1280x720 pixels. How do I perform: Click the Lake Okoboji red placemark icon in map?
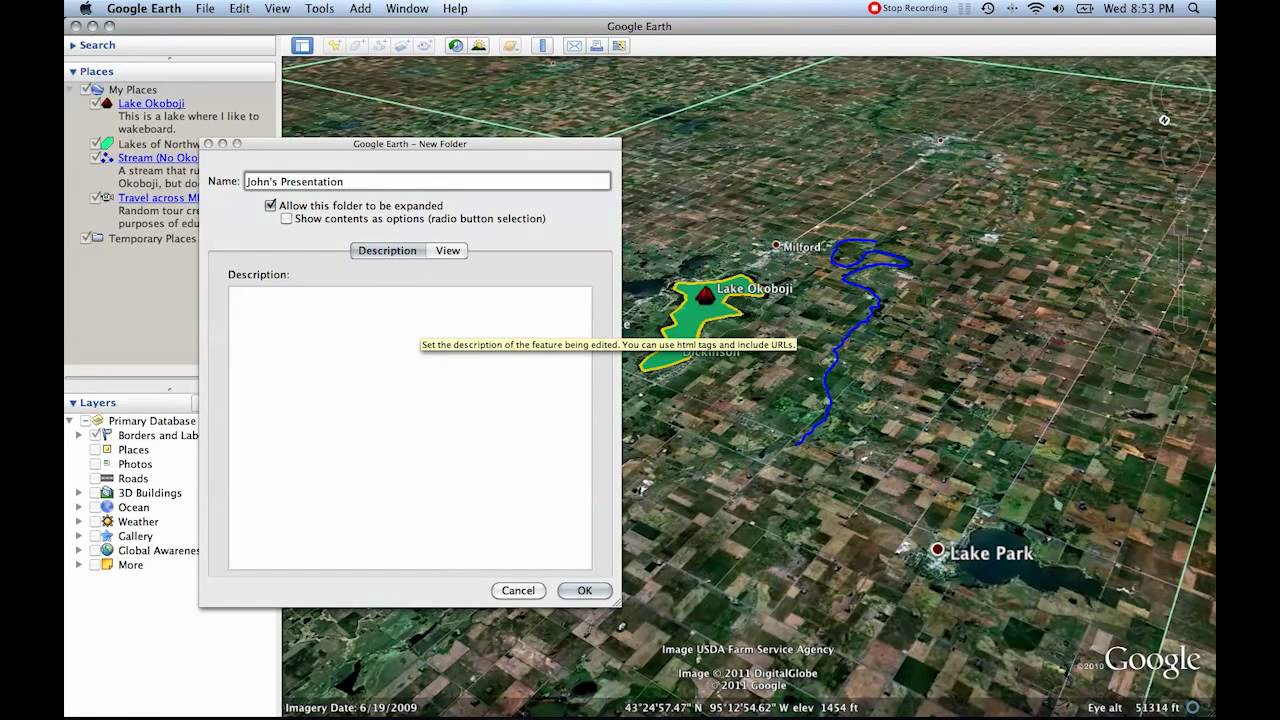705,294
